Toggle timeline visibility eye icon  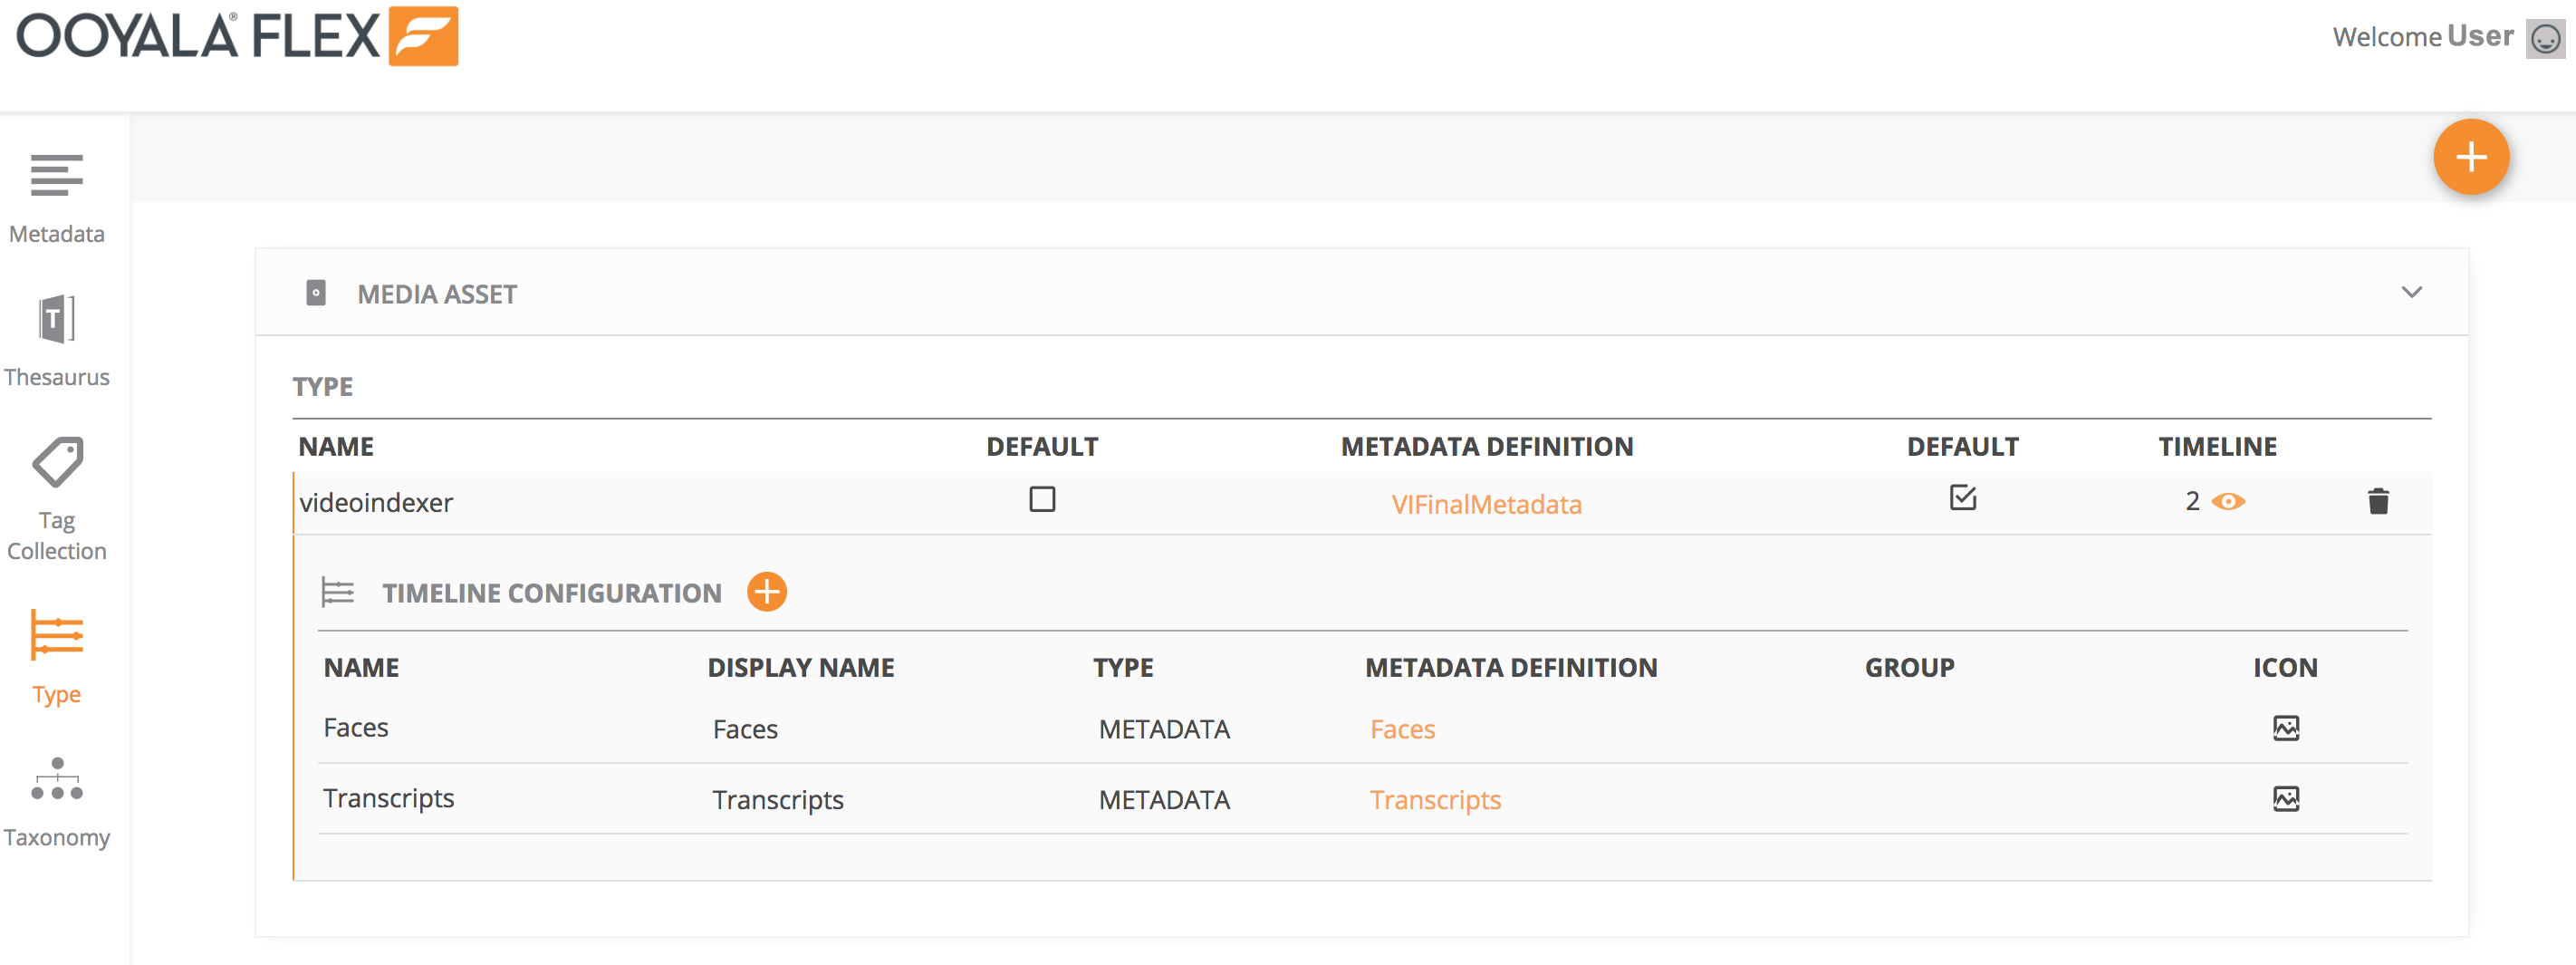(x=2228, y=501)
